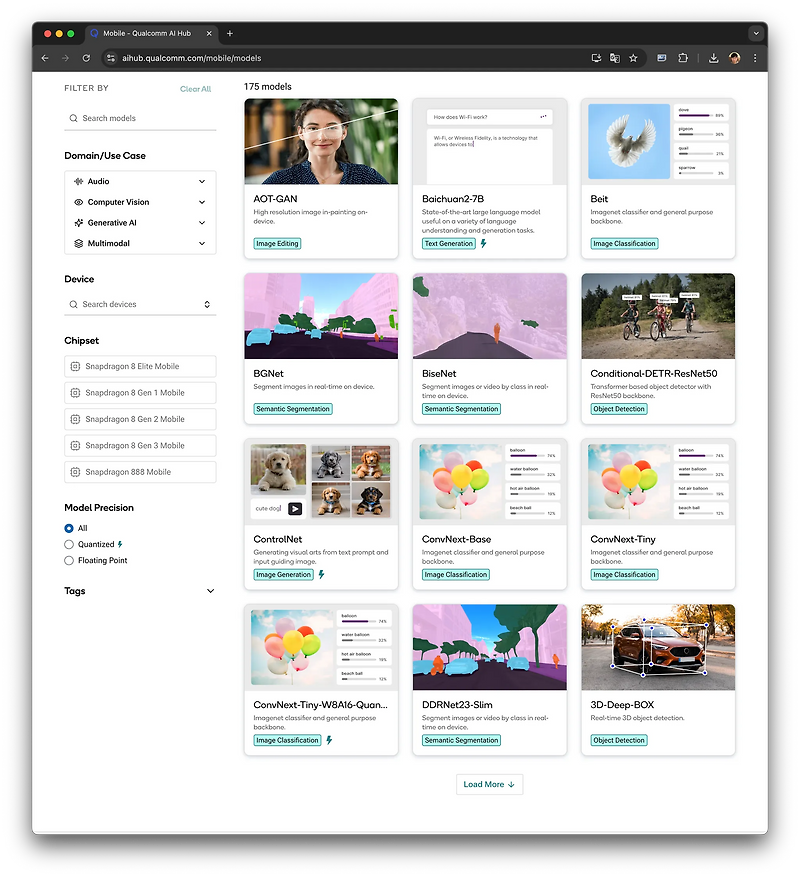
Task: Collapse the Multimodal dropdown
Action: pyautogui.click(x=202, y=243)
